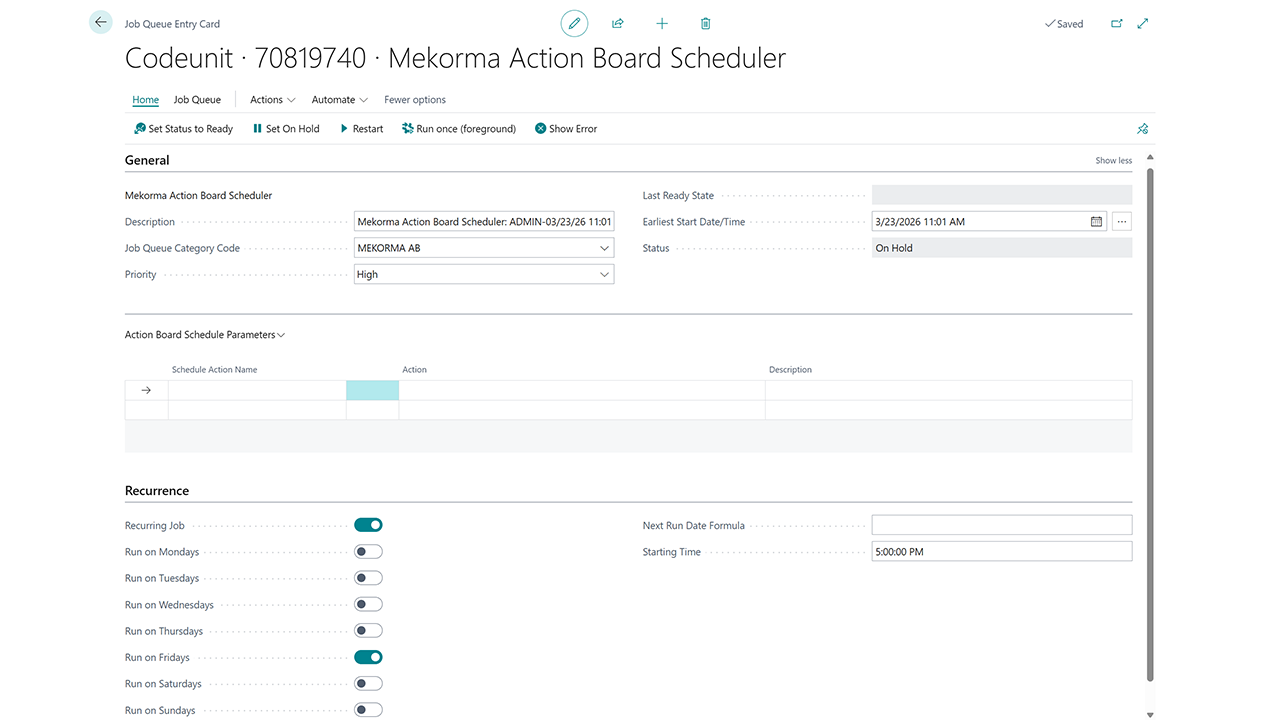Click Fewer options
Screen dimensions: 1280x720
[x=415, y=100]
